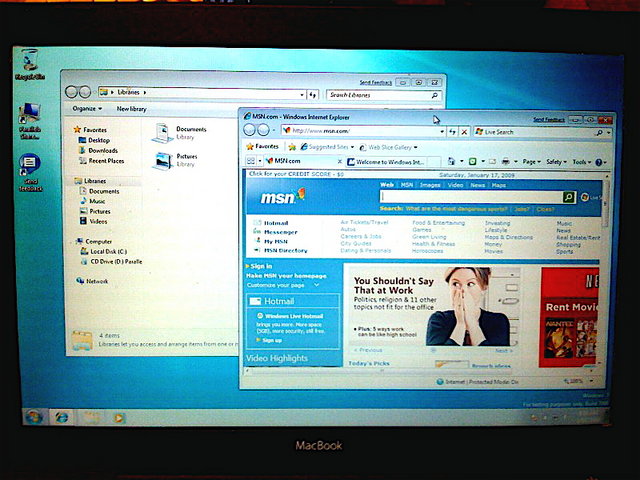Open the Page menu dropdown
Viewport: 640px width, 480px height.
(531, 162)
